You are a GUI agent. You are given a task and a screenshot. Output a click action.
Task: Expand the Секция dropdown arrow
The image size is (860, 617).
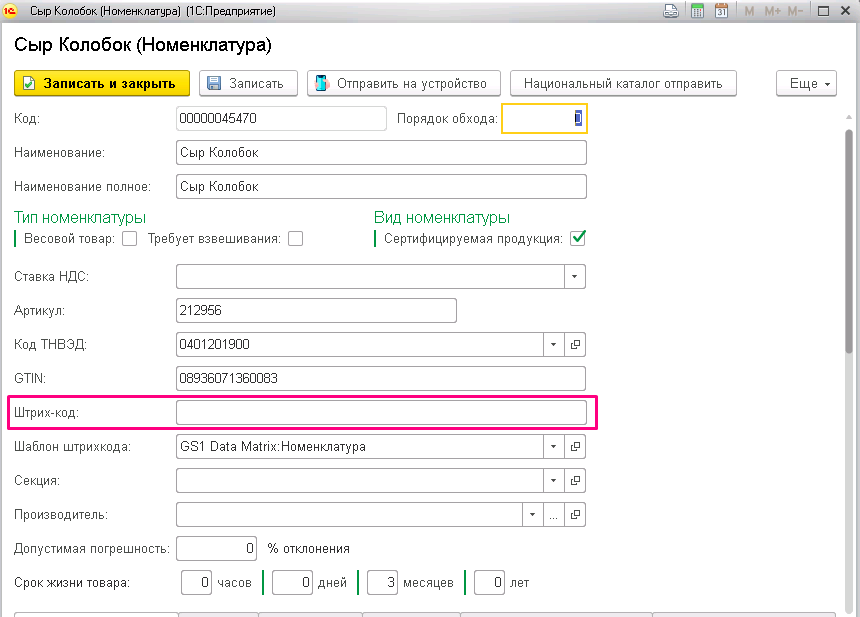[x=553, y=480]
